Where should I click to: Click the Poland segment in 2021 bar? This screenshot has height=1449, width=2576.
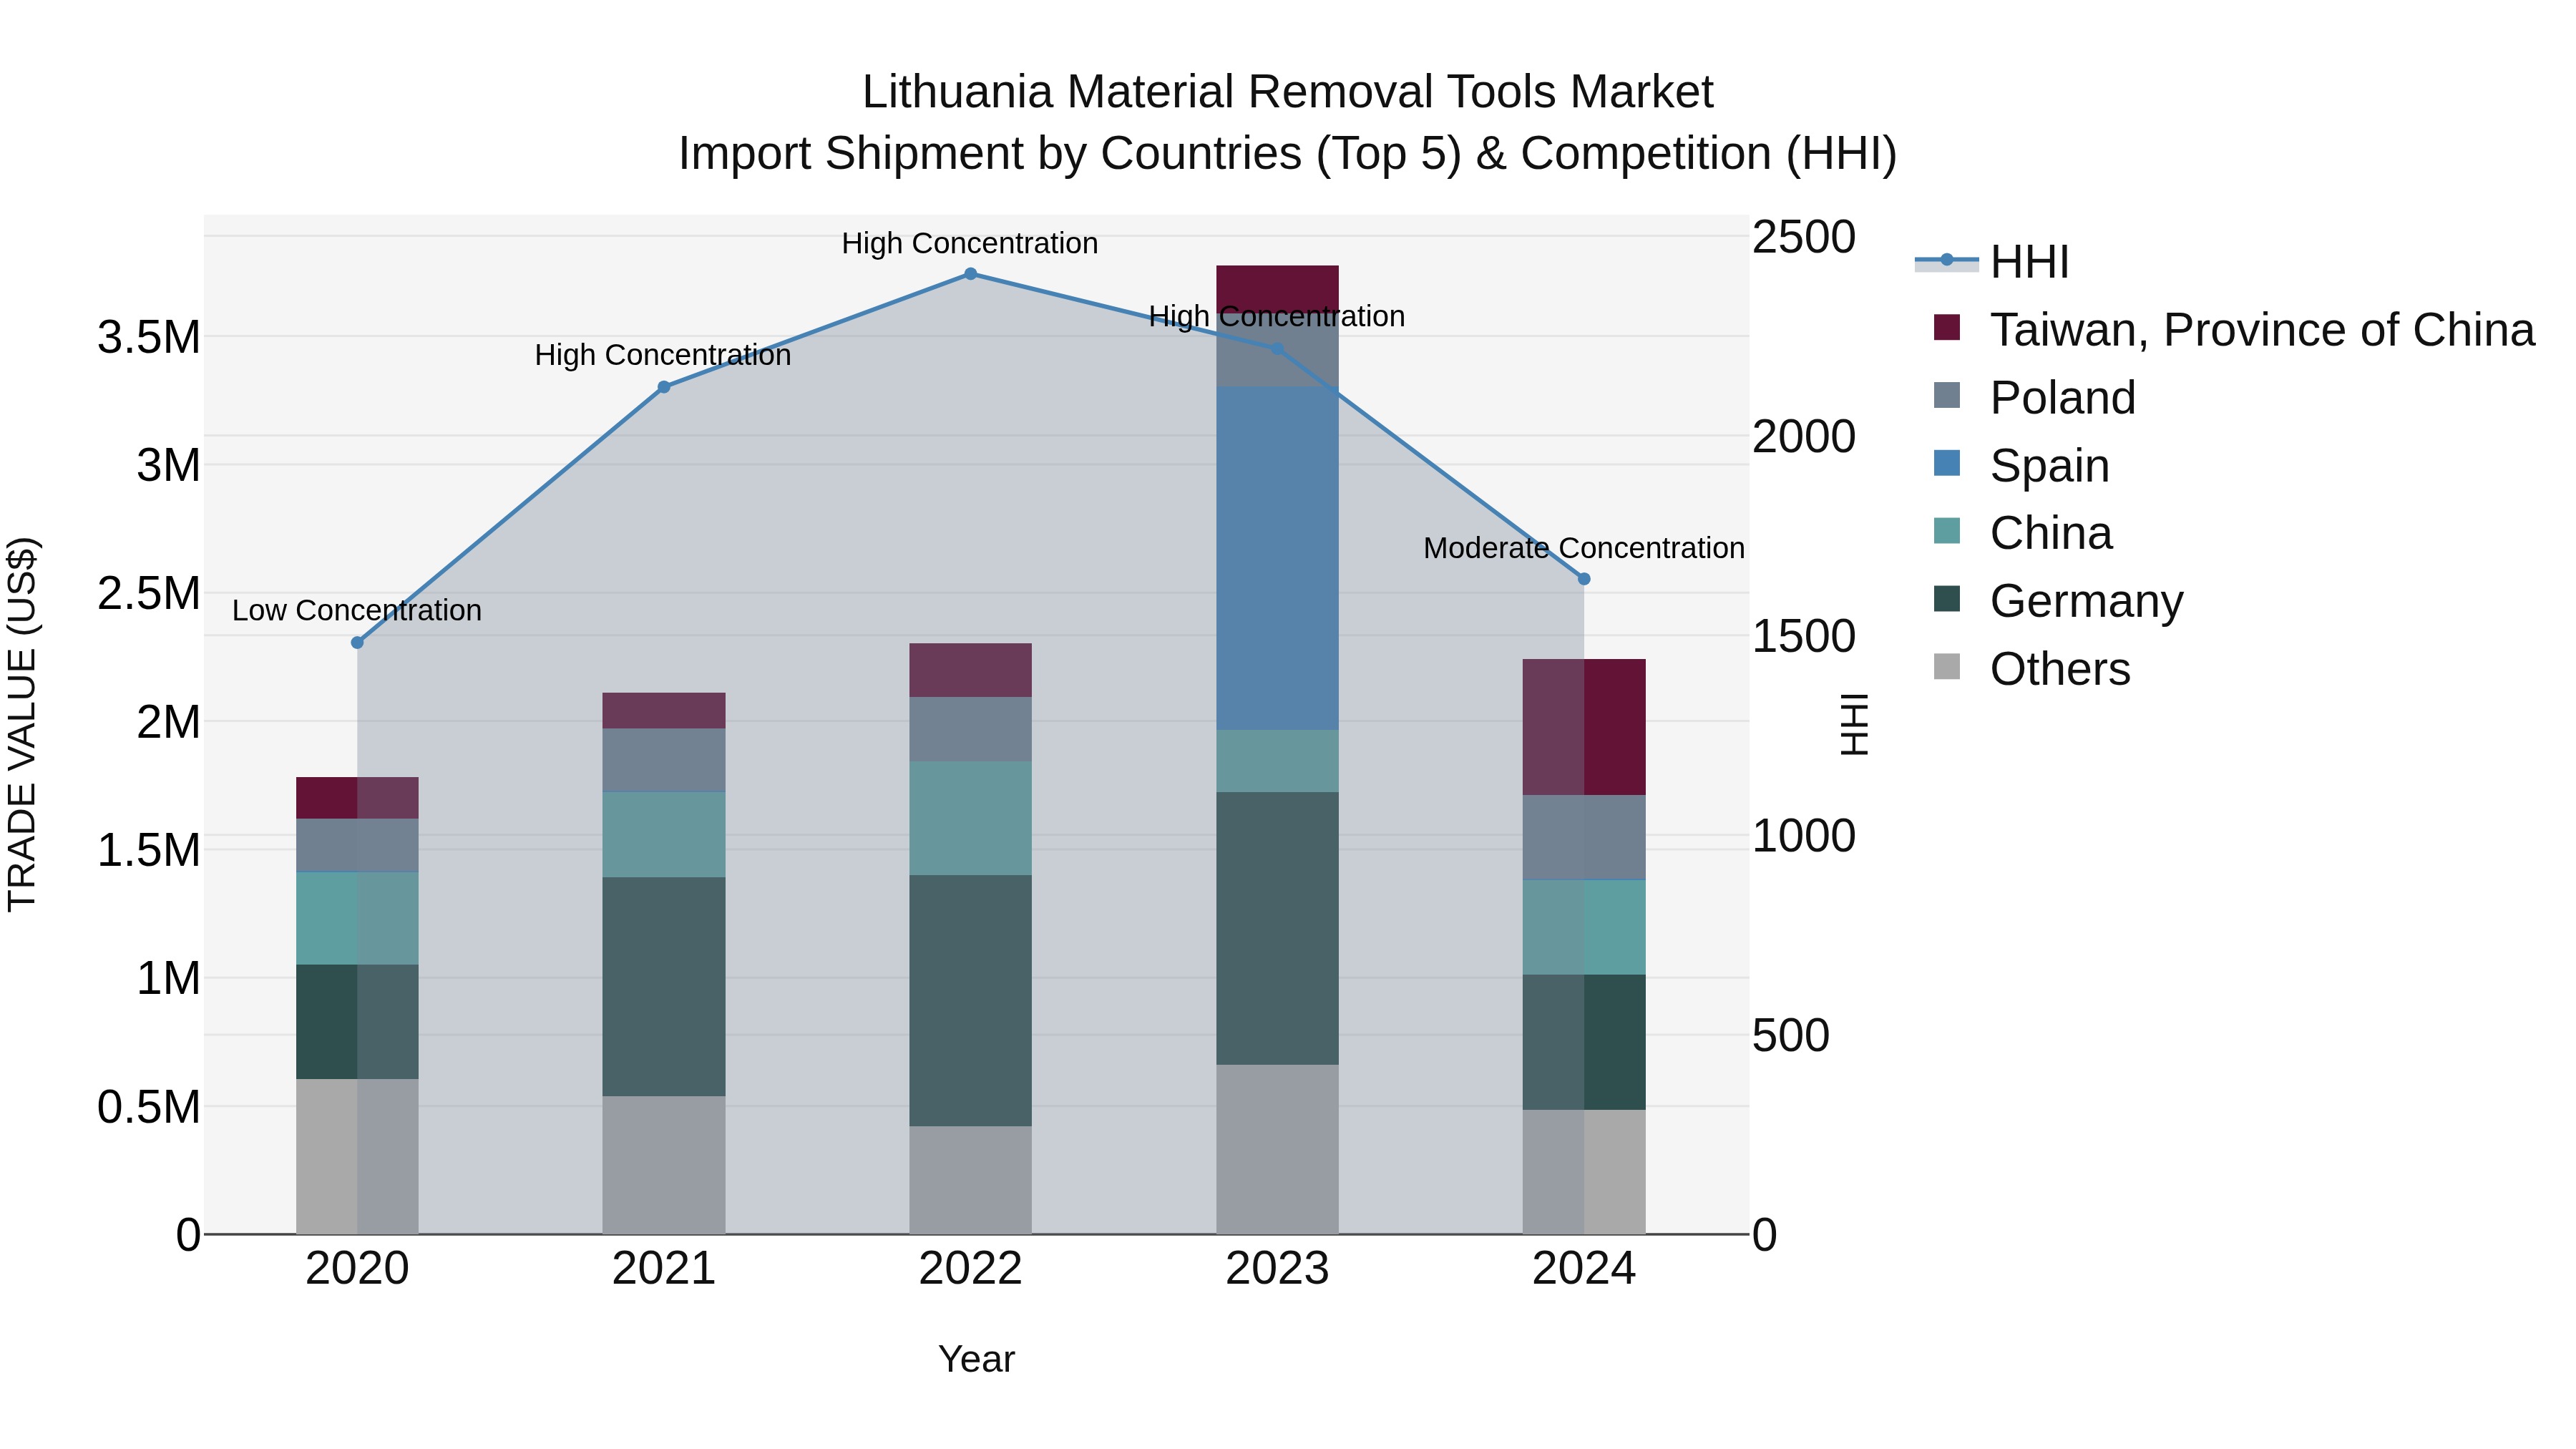pos(664,760)
